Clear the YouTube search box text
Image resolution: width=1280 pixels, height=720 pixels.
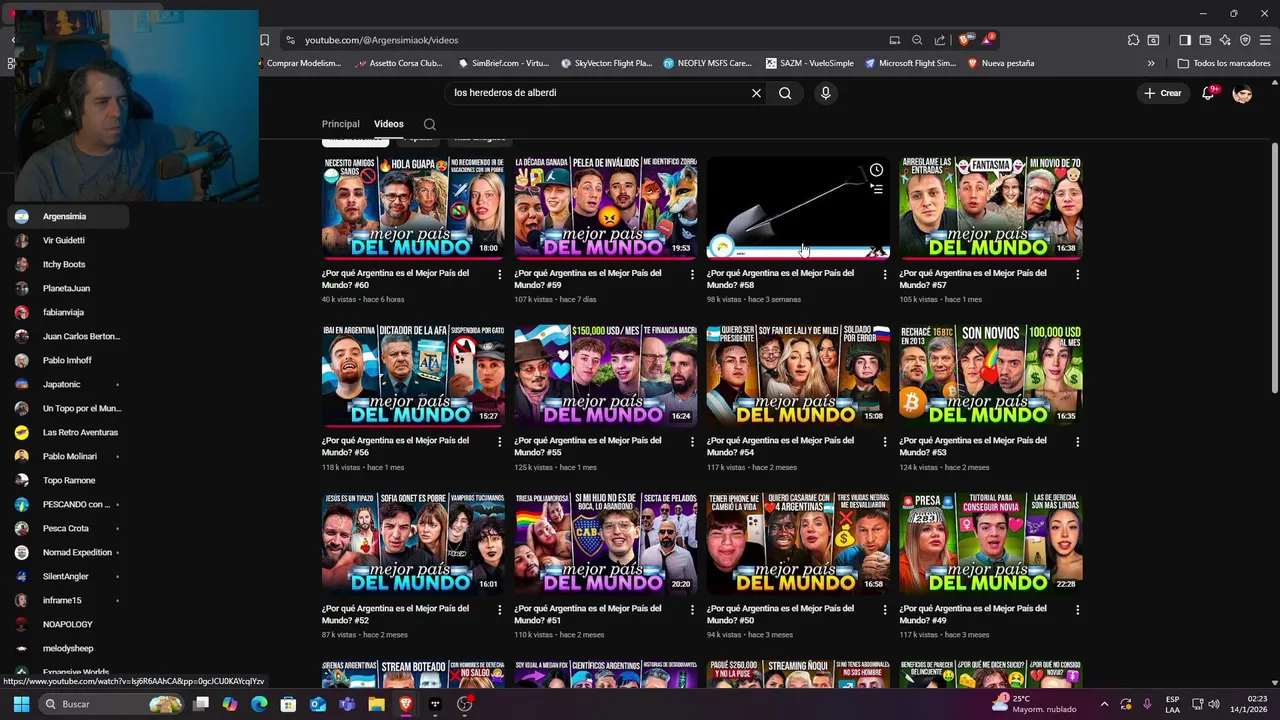[756, 93]
